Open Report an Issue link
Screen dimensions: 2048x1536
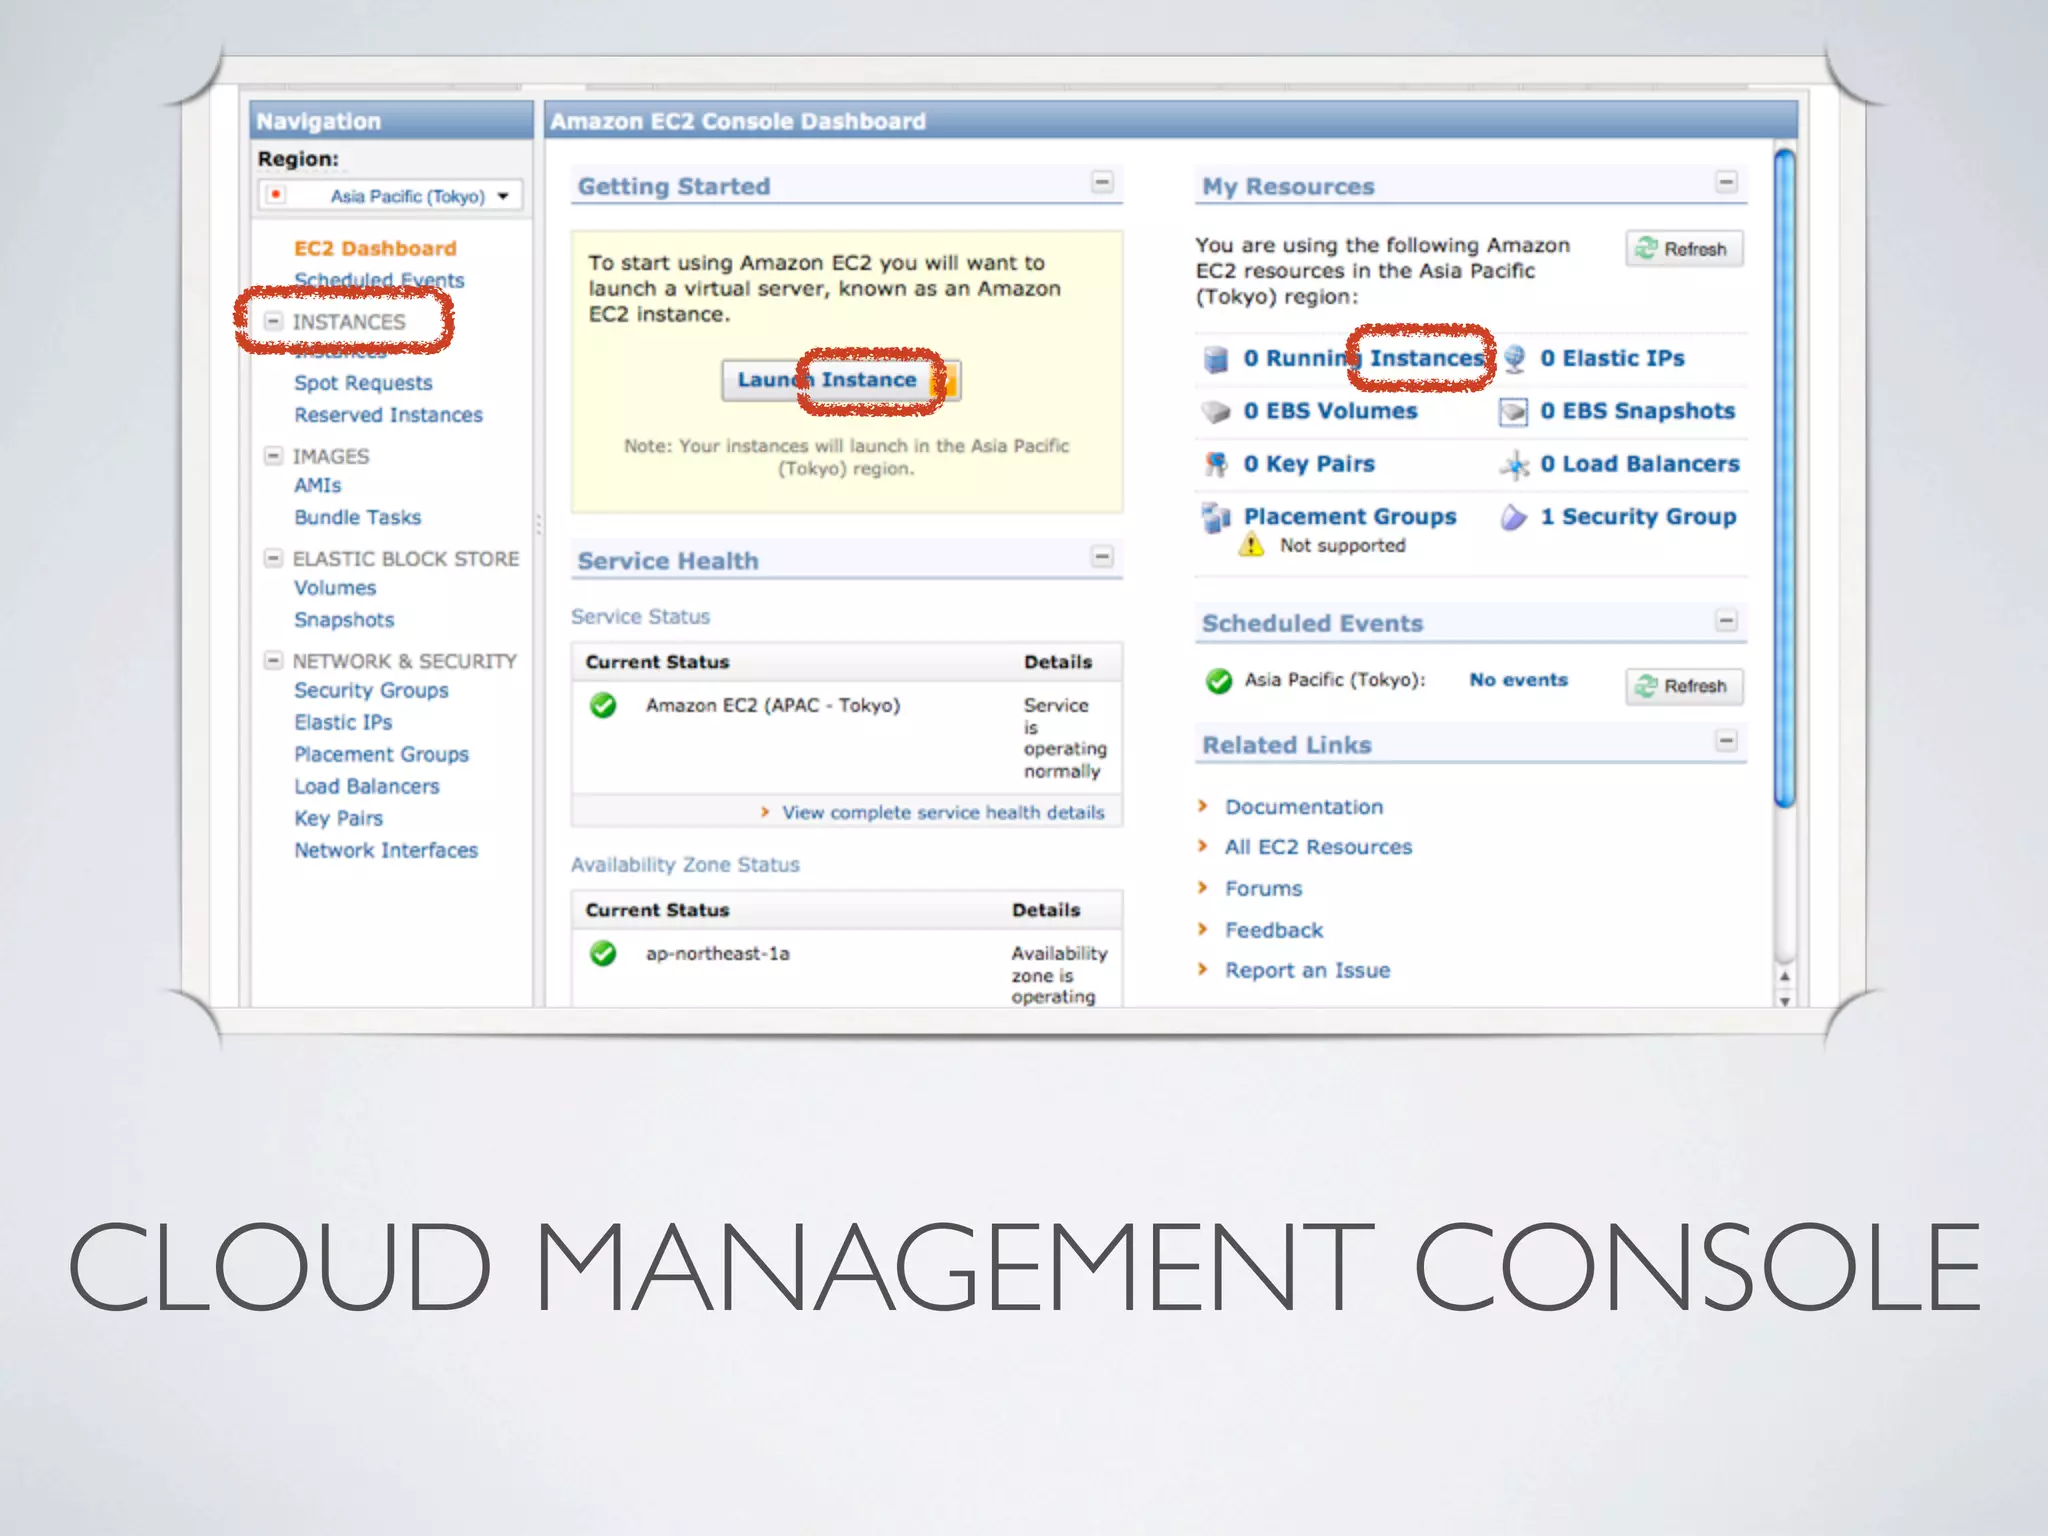point(1307,970)
